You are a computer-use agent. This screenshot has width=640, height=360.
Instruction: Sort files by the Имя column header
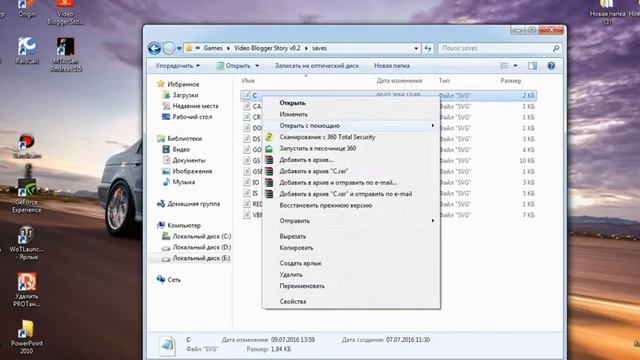(248, 81)
